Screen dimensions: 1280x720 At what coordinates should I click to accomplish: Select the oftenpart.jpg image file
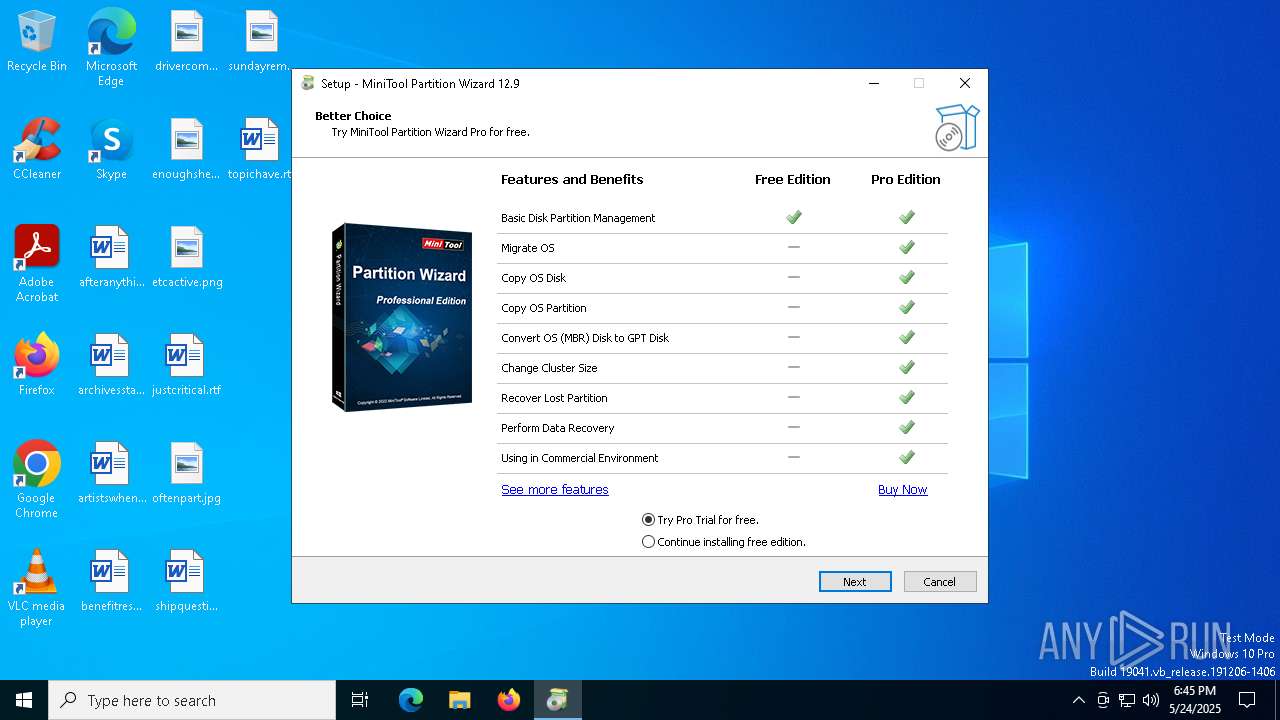coord(186,474)
